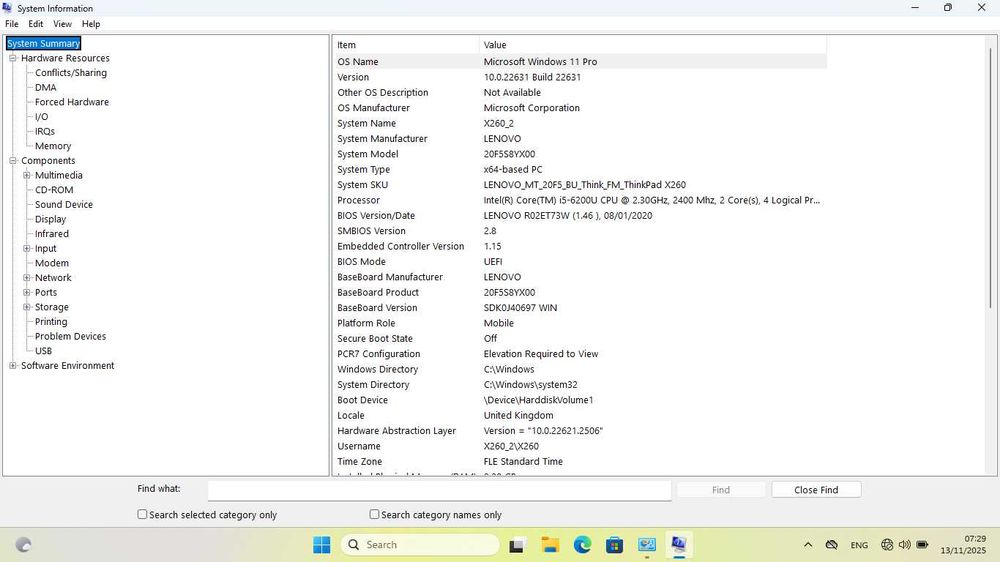Screen dimensions: 1000x562
Task: Open the Help menu
Action: point(91,24)
